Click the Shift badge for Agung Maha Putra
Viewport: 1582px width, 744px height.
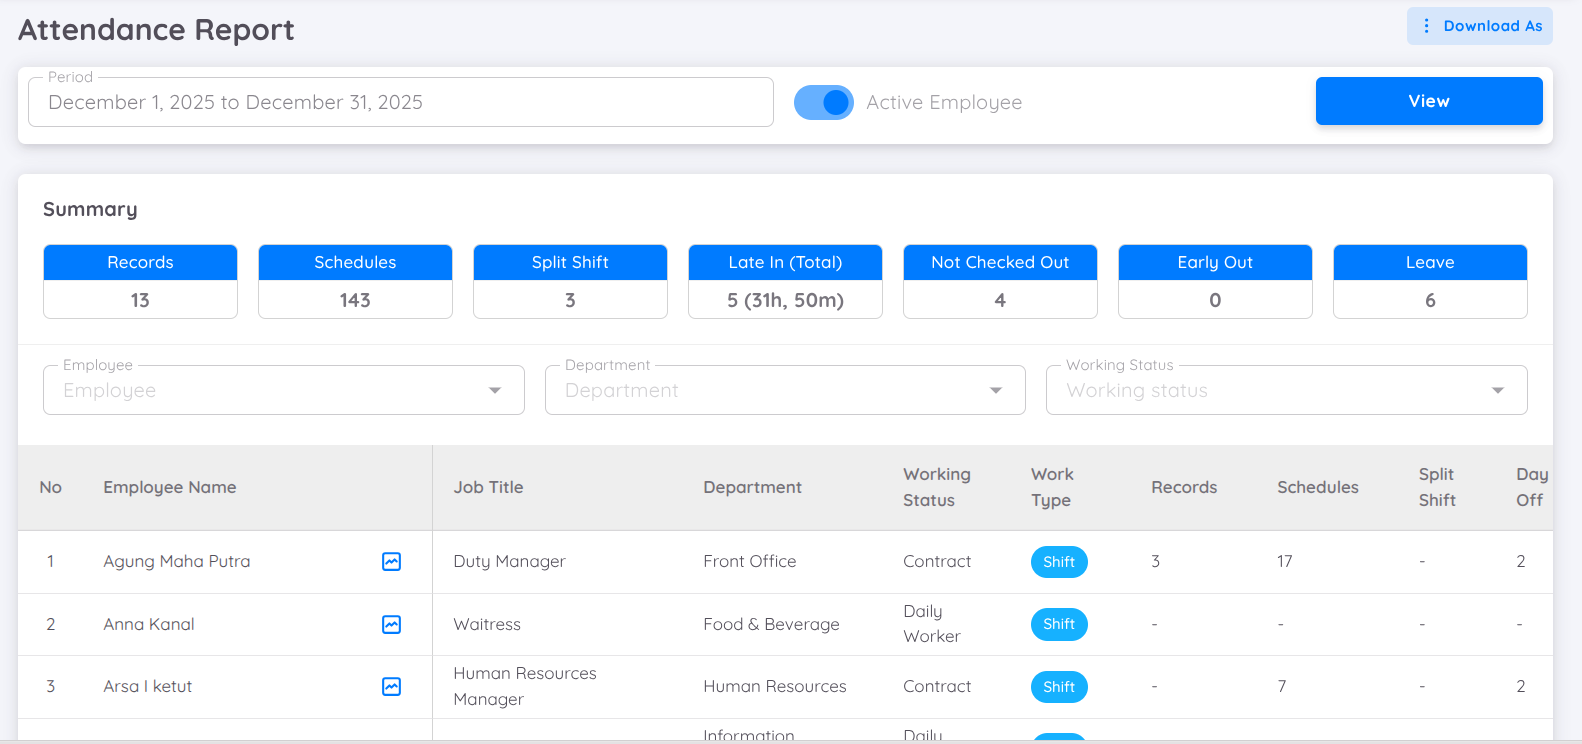[1058, 562]
